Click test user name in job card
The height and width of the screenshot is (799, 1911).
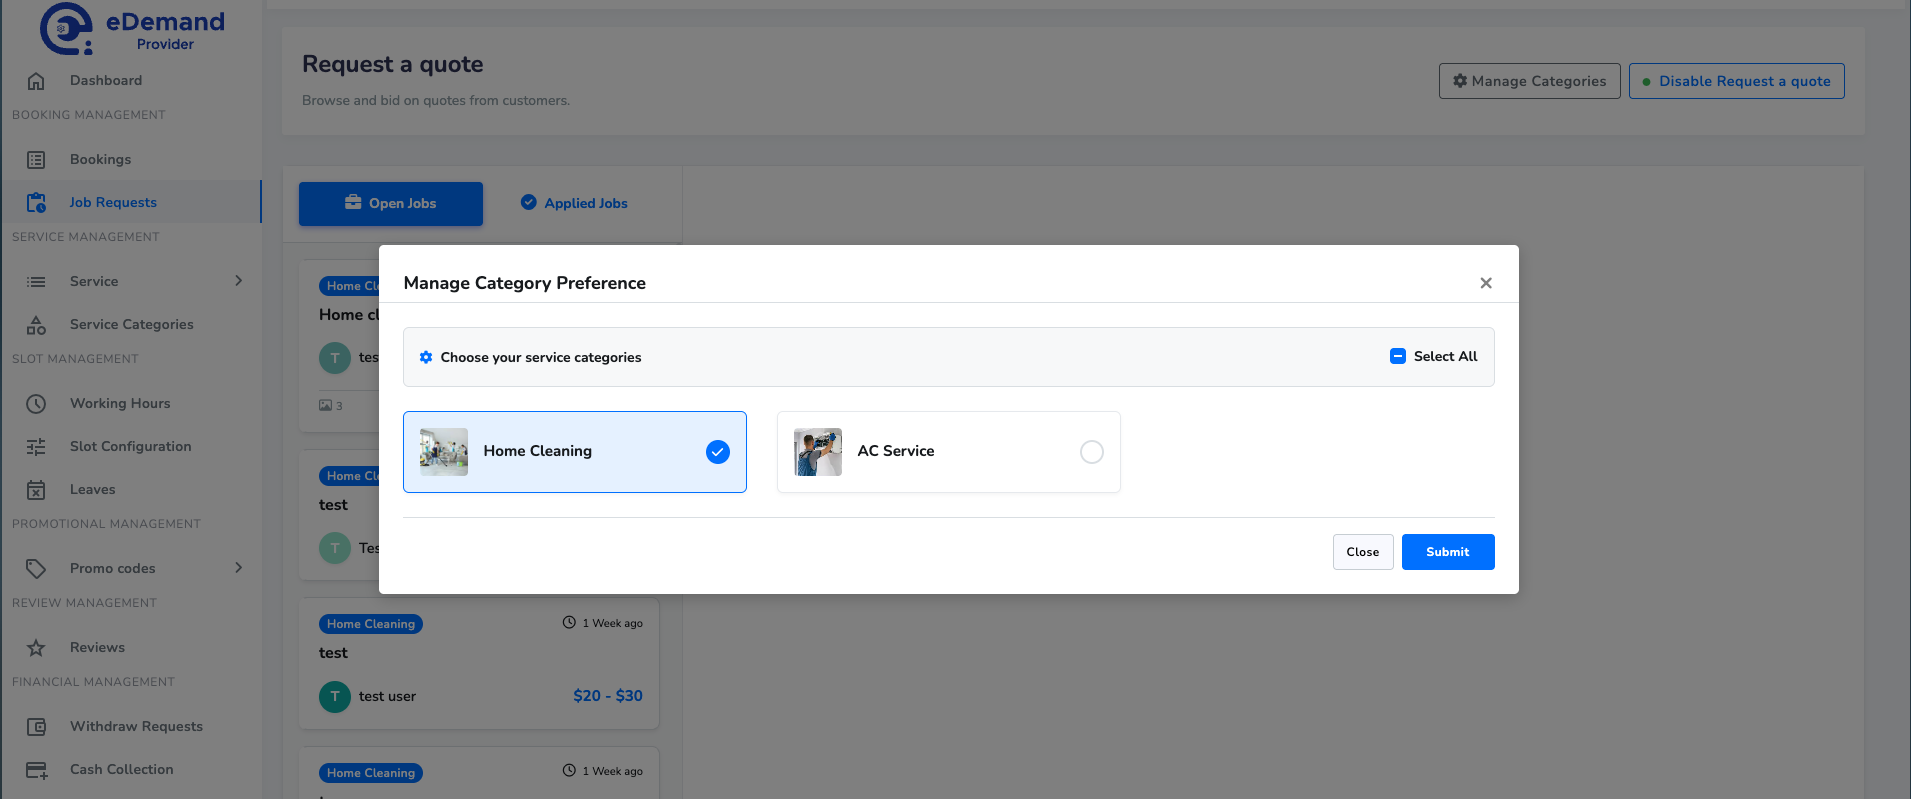(387, 696)
